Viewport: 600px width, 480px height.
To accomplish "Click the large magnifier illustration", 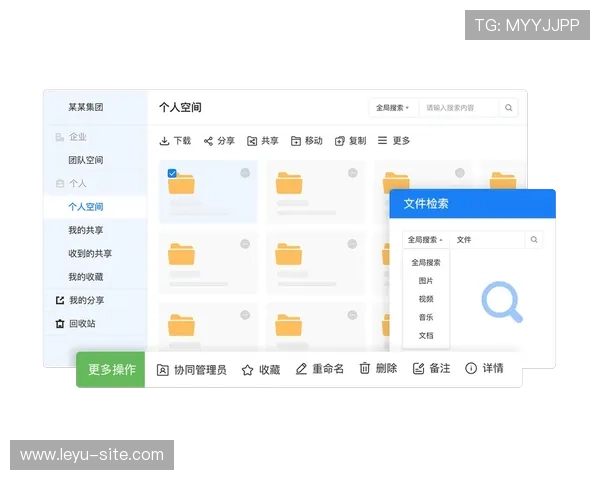I will [502, 302].
